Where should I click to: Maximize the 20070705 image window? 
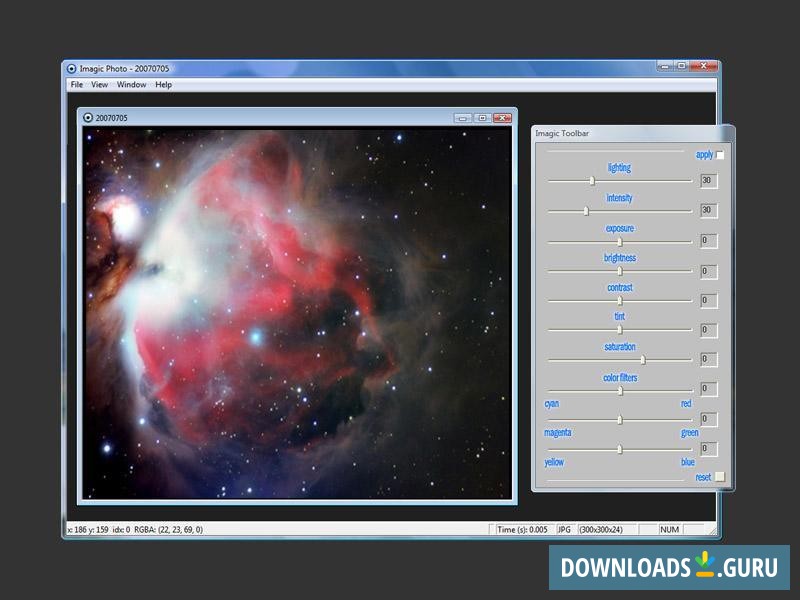[x=482, y=118]
